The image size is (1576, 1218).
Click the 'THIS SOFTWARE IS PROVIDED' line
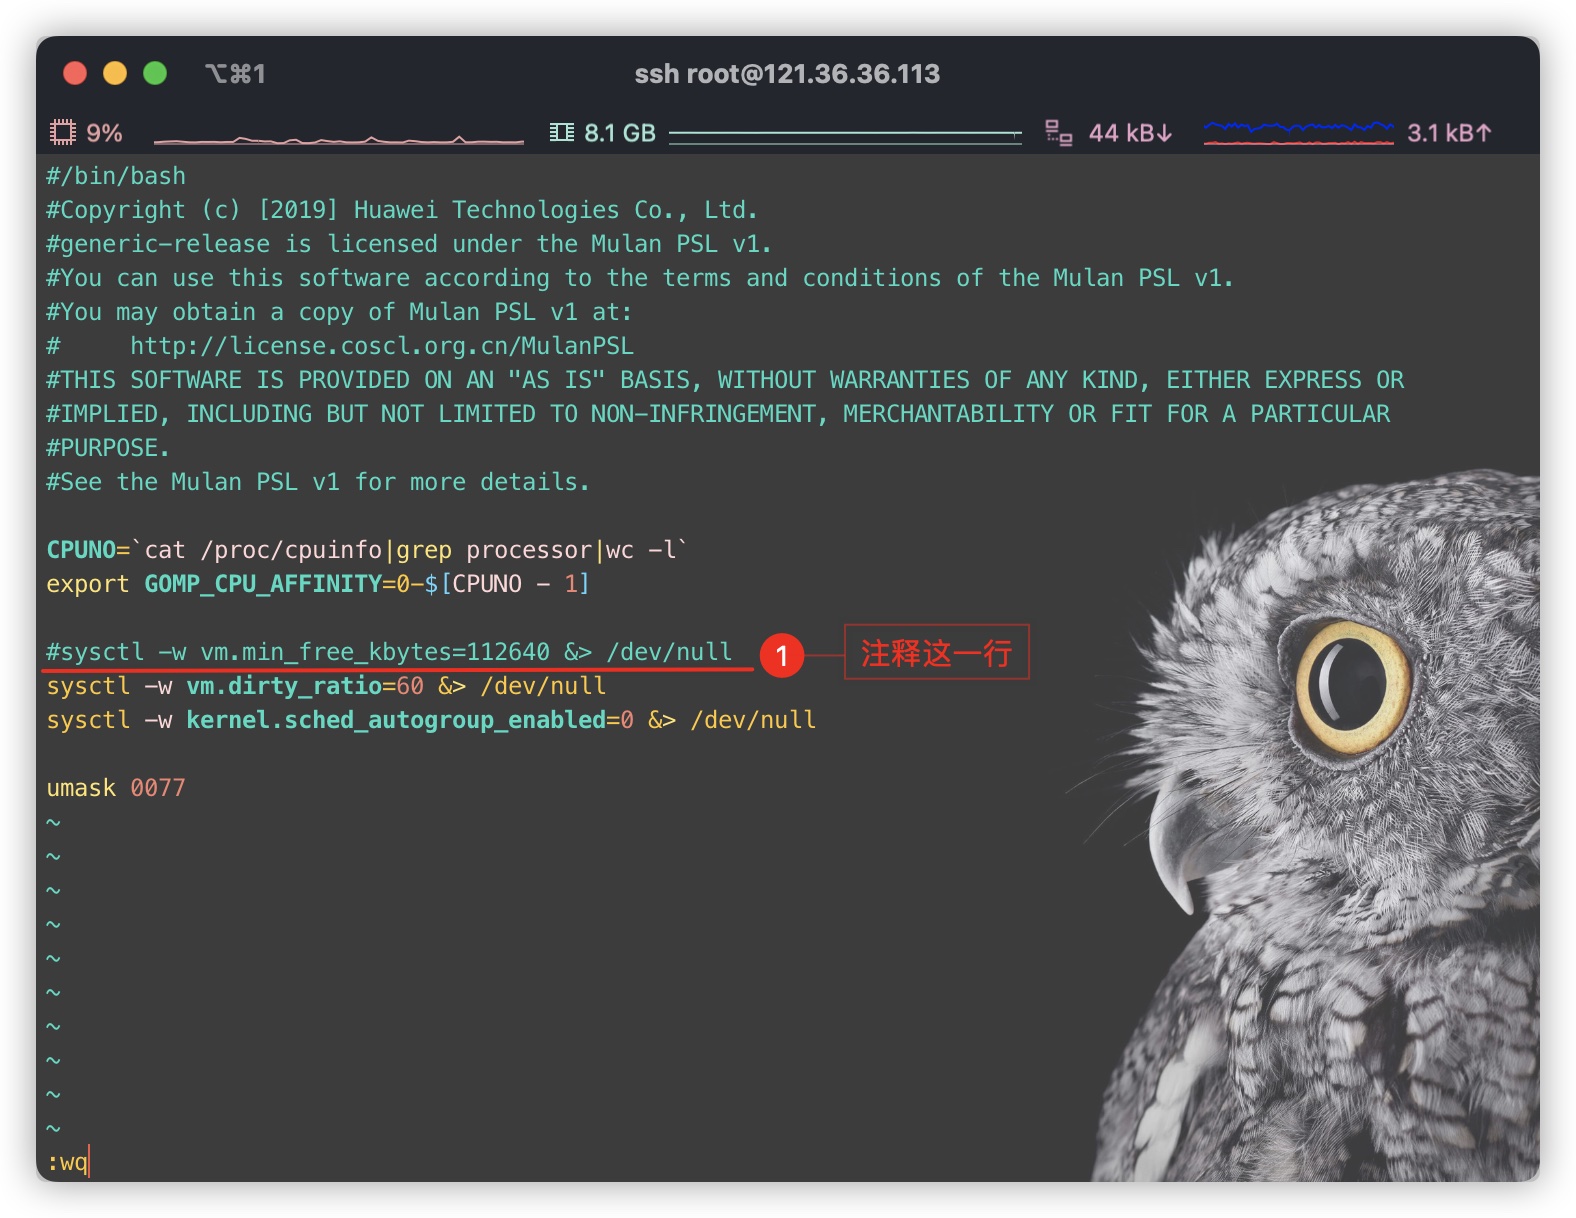(x=725, y=380)
